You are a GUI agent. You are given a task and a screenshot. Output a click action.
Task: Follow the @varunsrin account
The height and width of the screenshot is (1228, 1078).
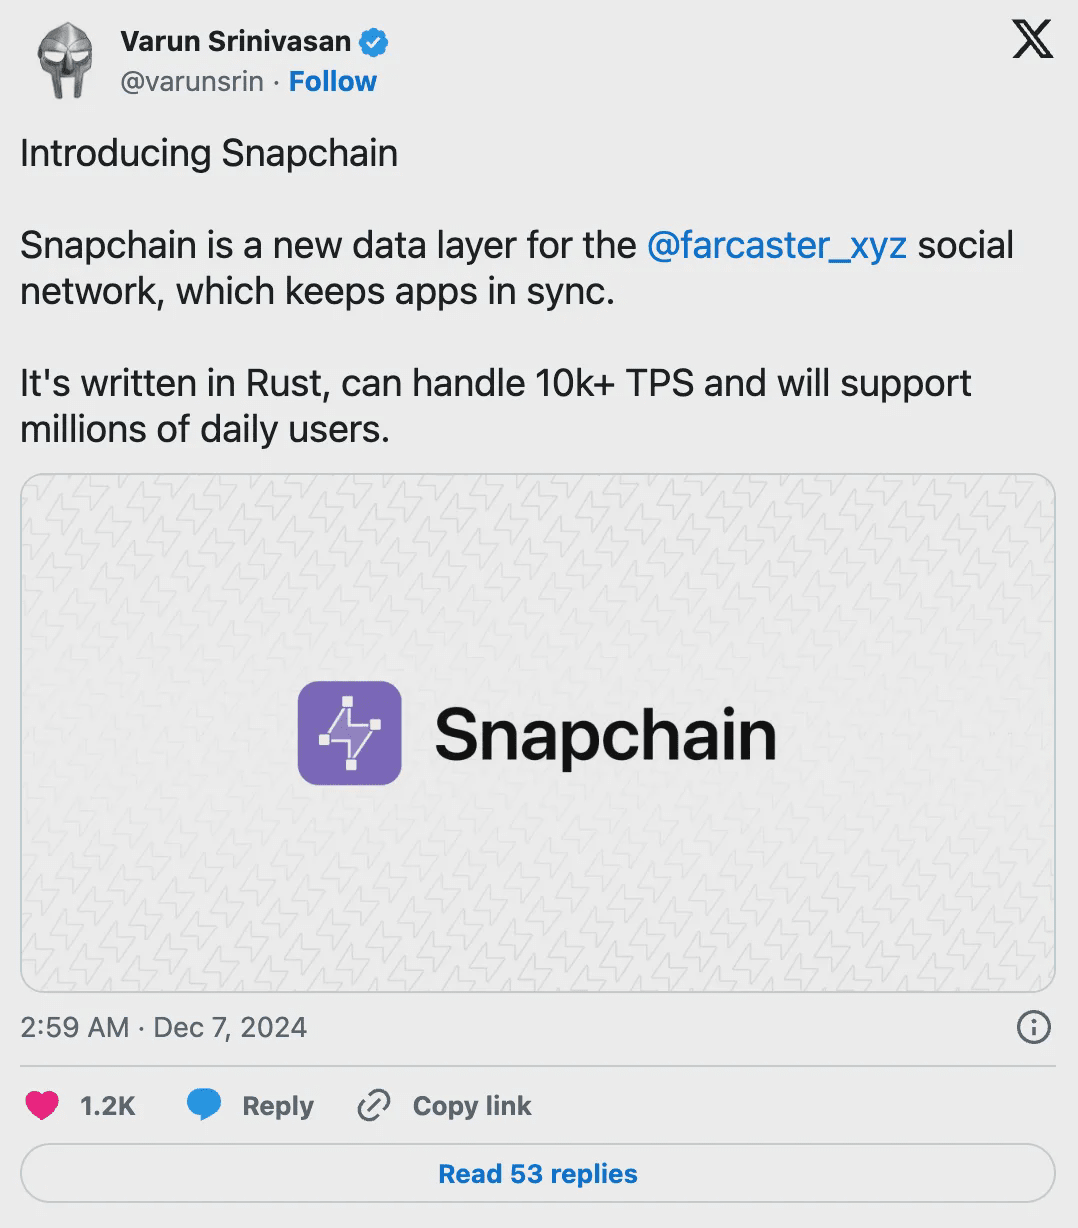[332, 81]
